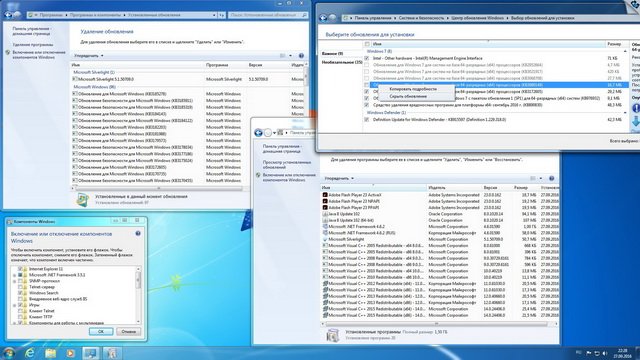Image resolution: width=640 pixels, height=360 pixels.
Task: Toggle the Windows Search component checkbox
Action: coord(20,293)
